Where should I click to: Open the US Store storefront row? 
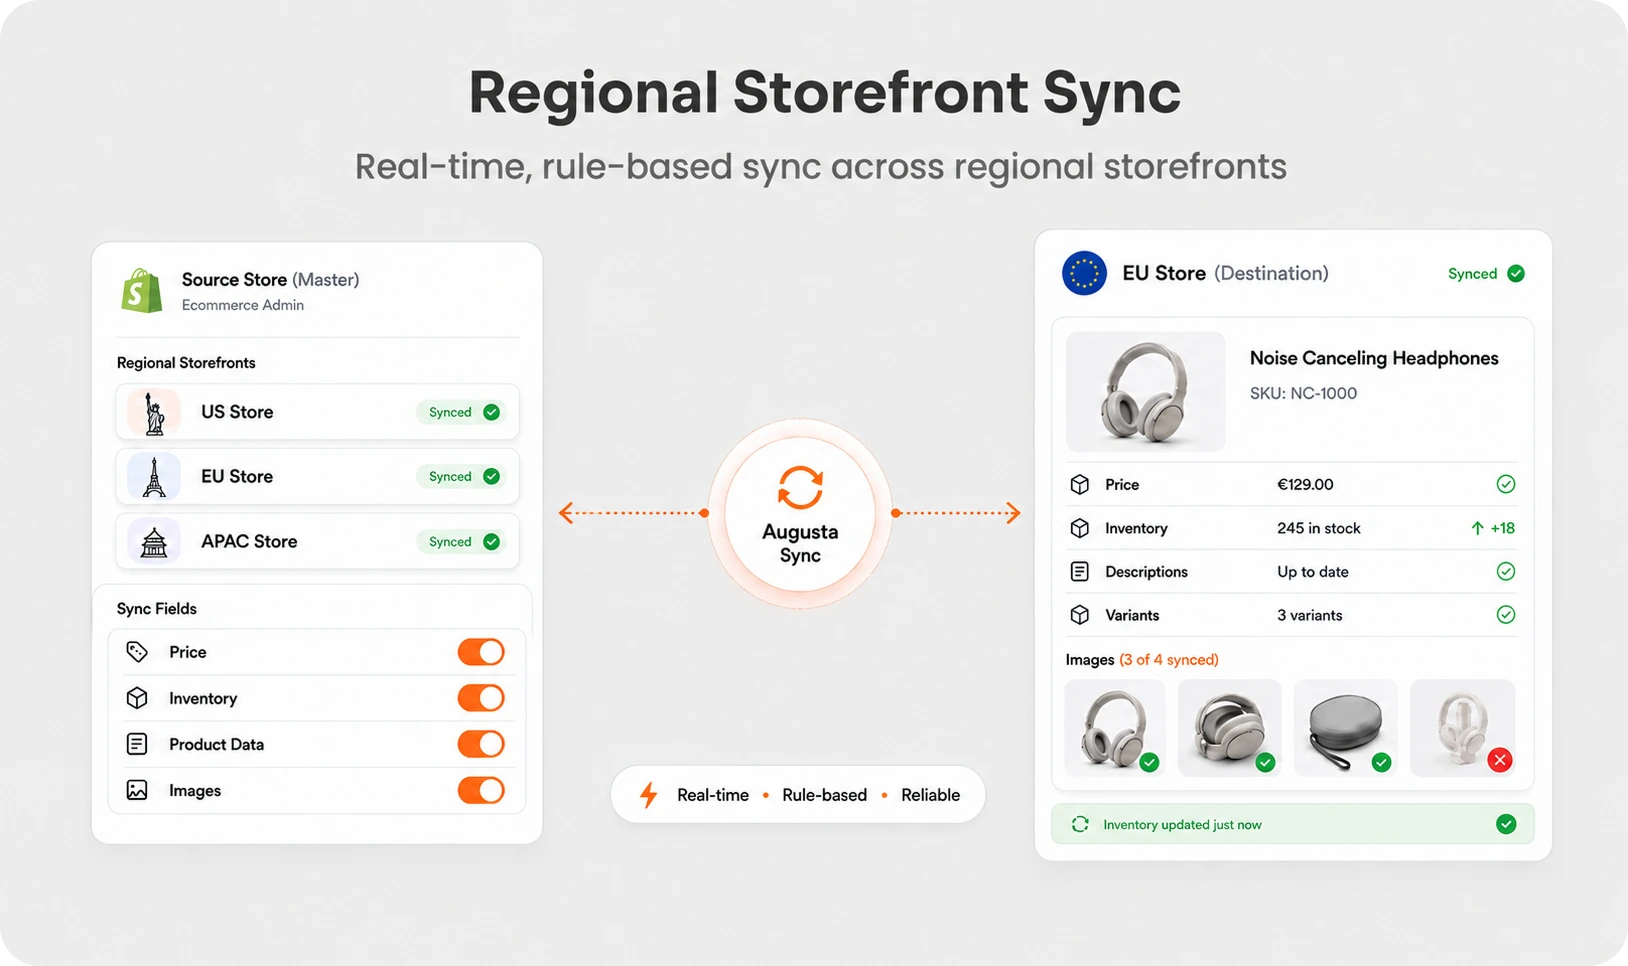coord(317,412)
